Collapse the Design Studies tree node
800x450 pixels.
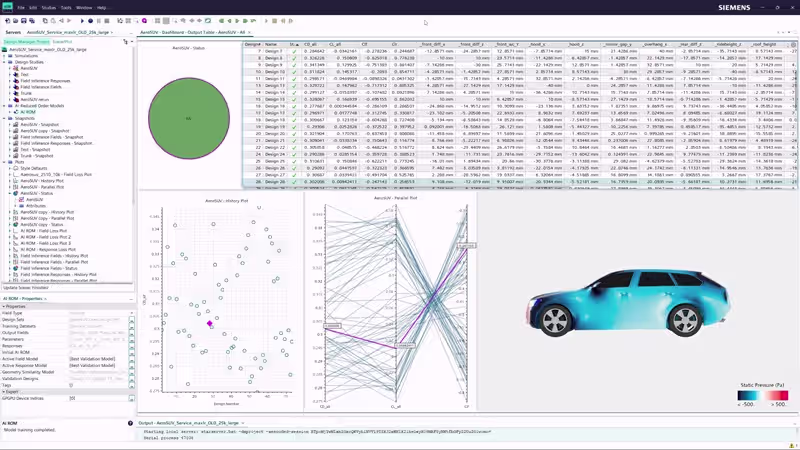[5, 62]
